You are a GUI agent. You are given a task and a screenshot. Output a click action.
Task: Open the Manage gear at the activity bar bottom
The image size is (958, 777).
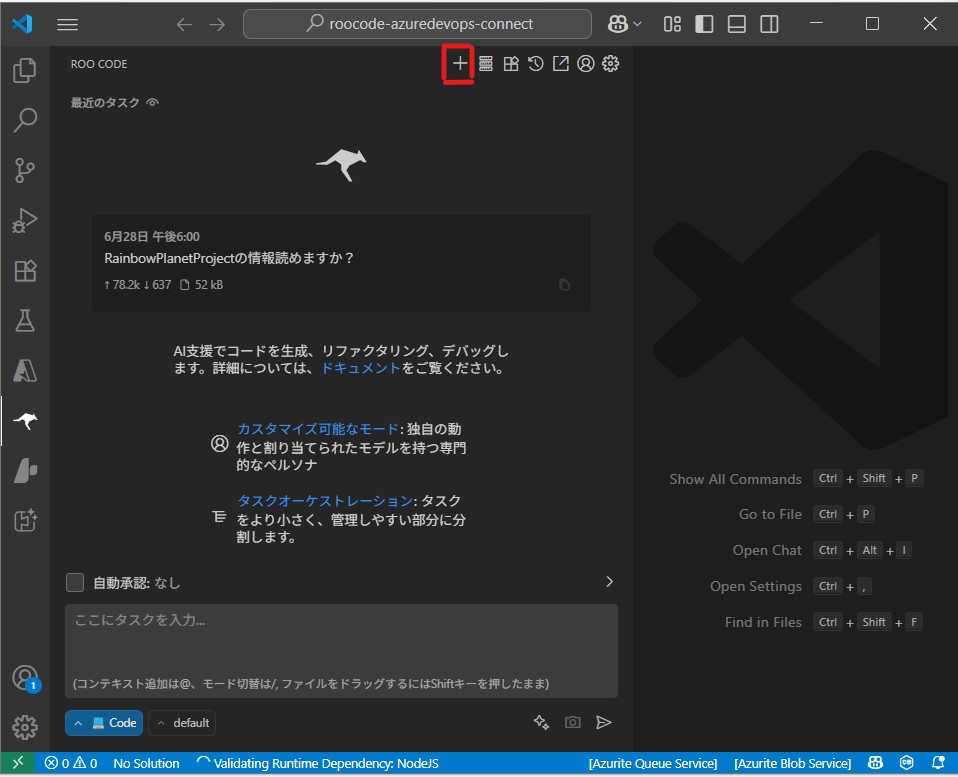tap(25, 728)
